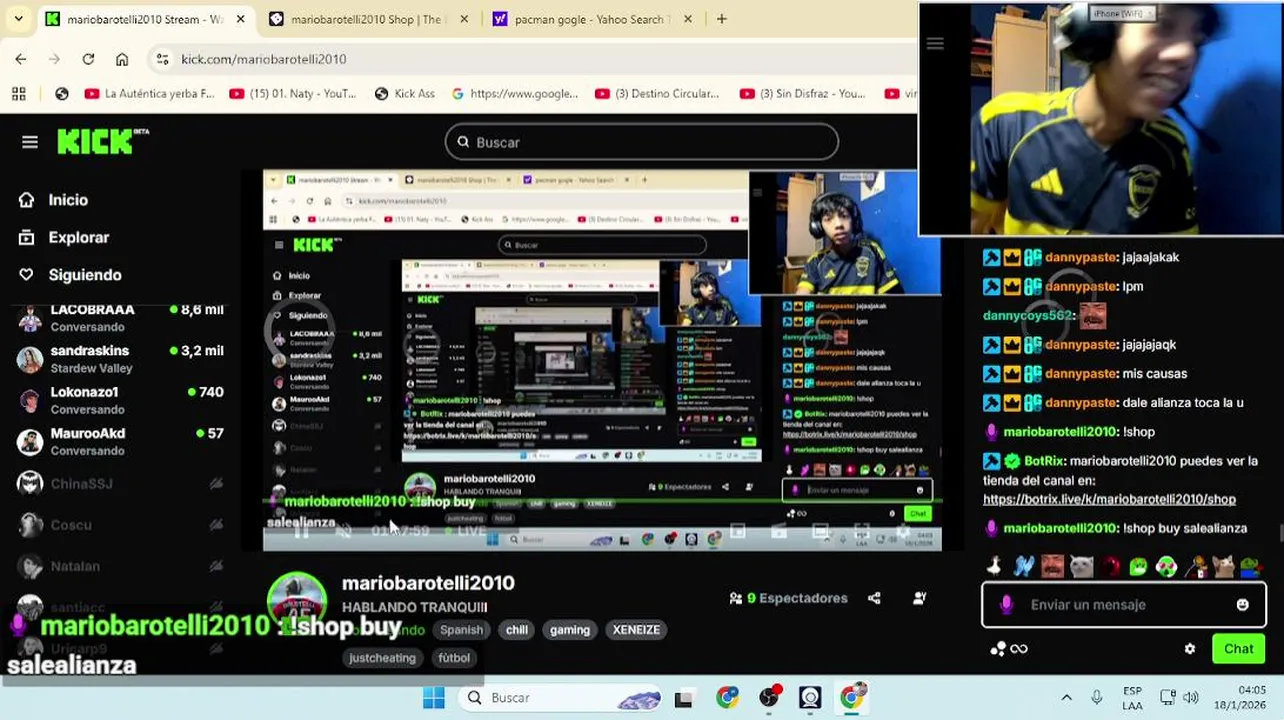This screenshot has height=720, width=1284.
Task: Open Kick sidebar hamburger menu
Action: coord(30,142)
